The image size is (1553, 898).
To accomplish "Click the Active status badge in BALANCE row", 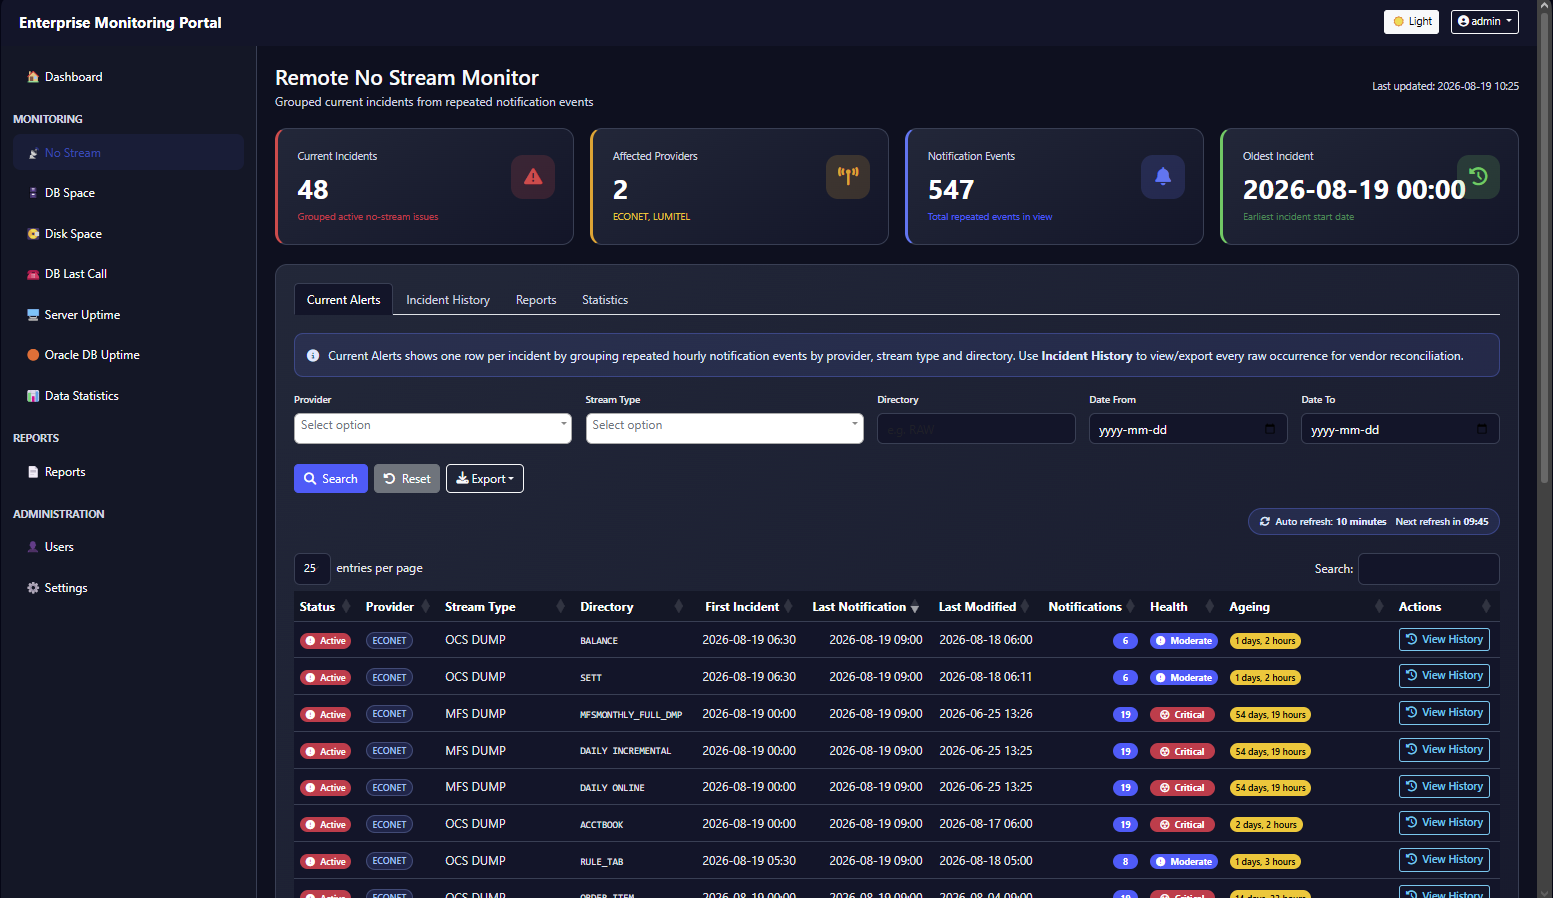I will (x=325, y=641).
